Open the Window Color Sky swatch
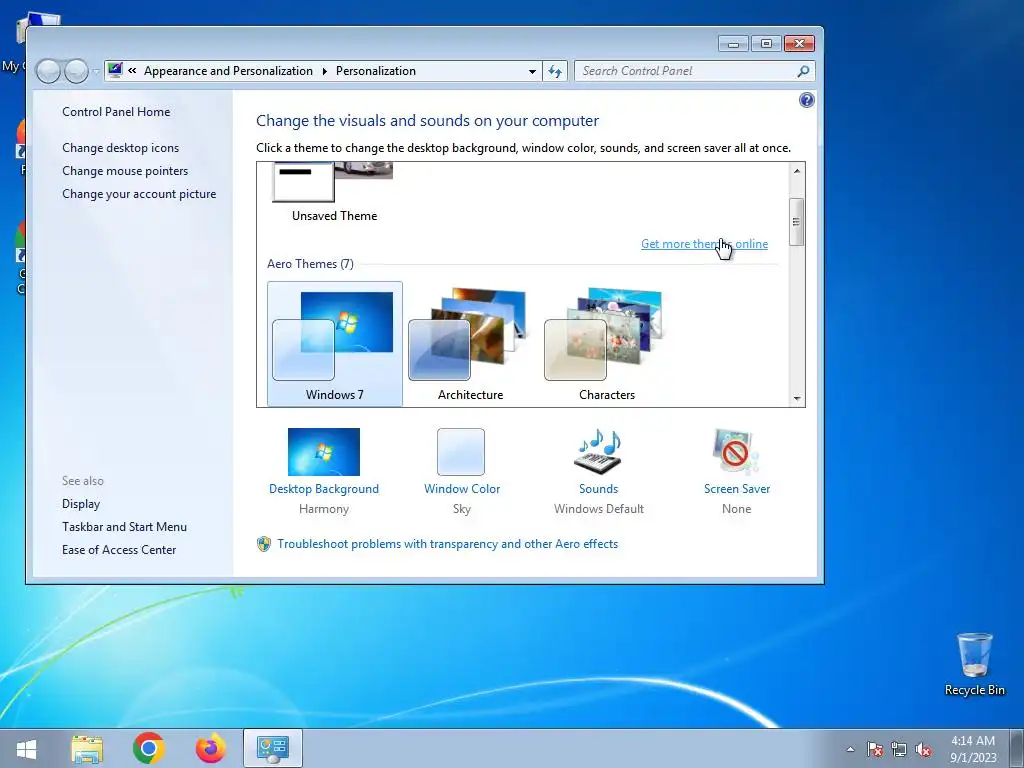The image size is (1024, 768). pyautogui.click(x=461, y=451)
